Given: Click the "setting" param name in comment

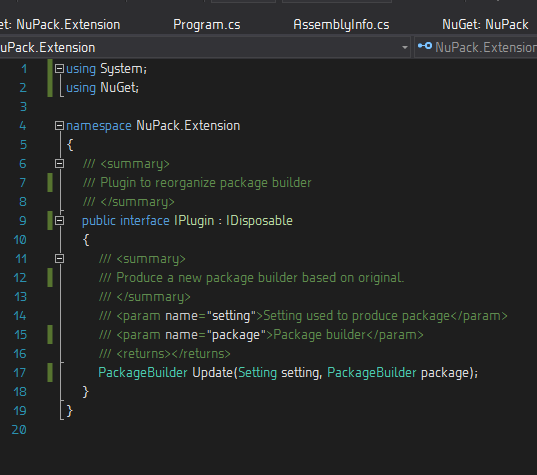Looking at the screenshot, I should (231, 316).
